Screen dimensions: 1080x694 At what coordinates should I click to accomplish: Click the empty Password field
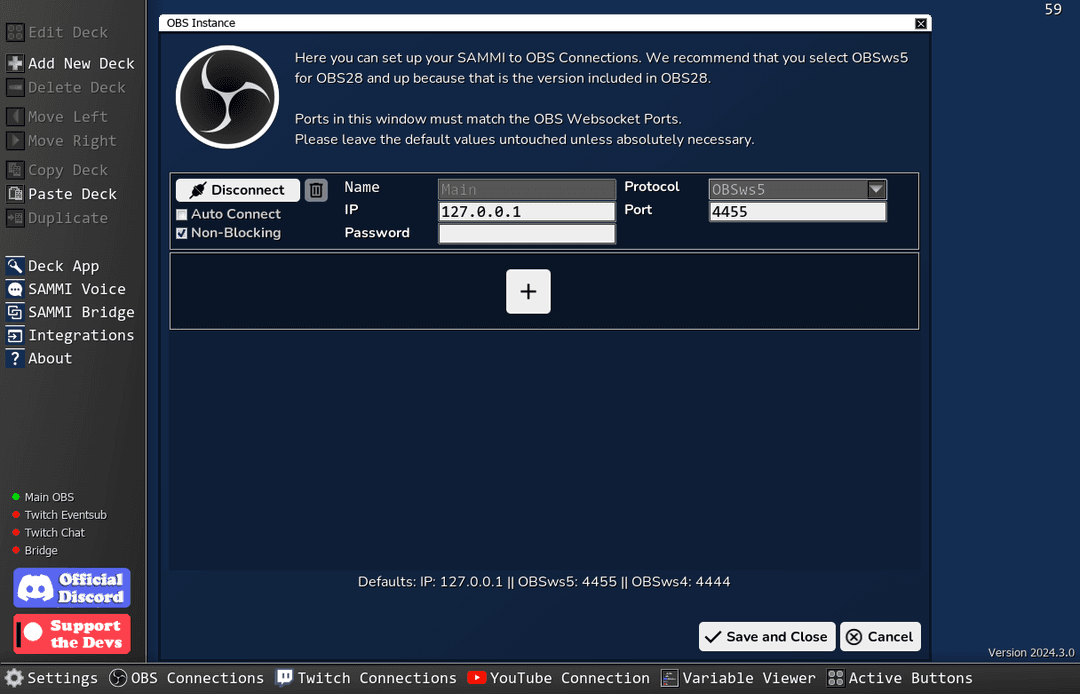[x=527, y=233]
